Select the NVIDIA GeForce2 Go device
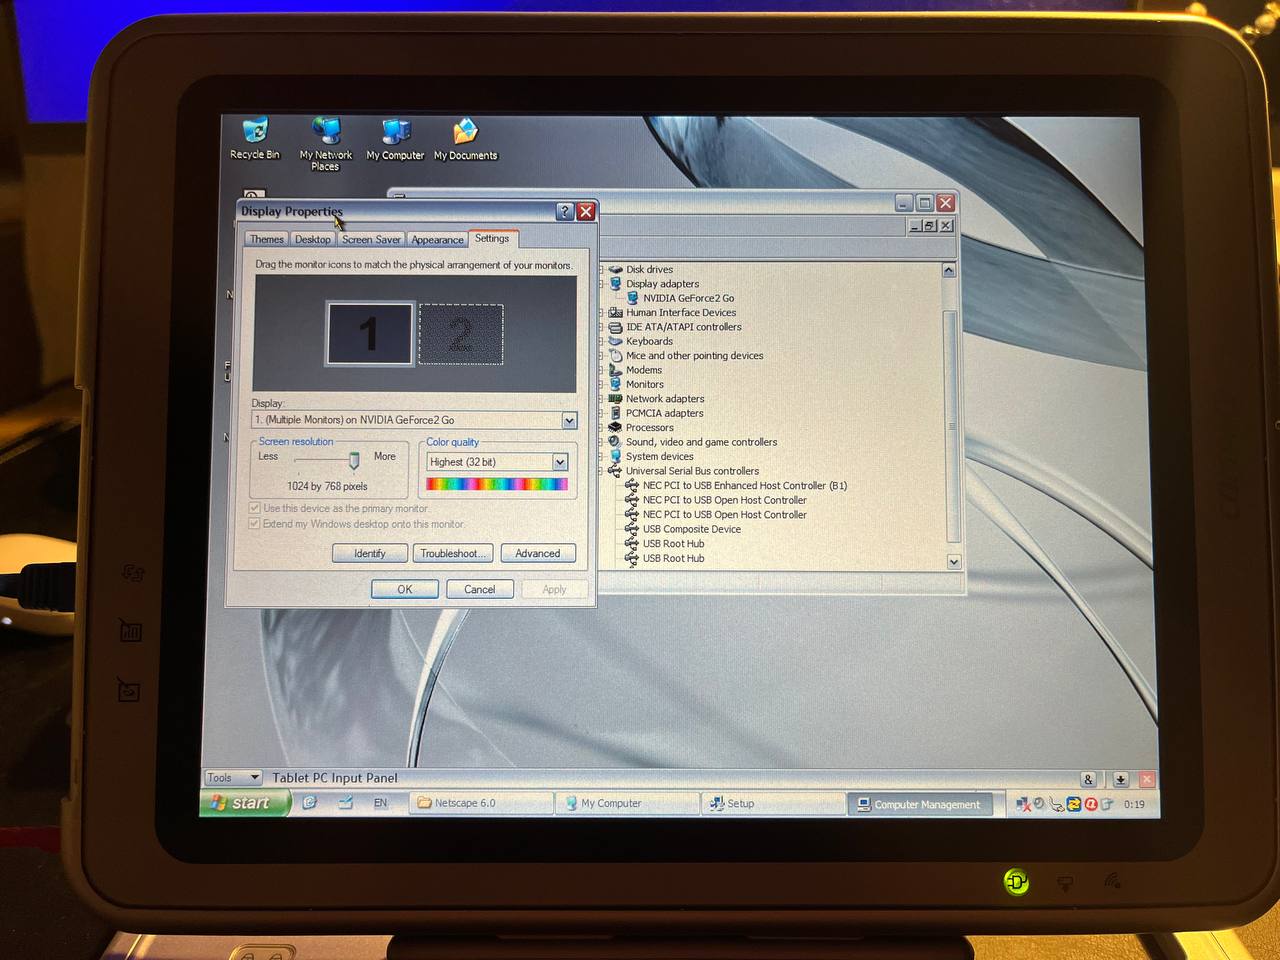This screenshot has height=960, width=1280. (687, 298)
